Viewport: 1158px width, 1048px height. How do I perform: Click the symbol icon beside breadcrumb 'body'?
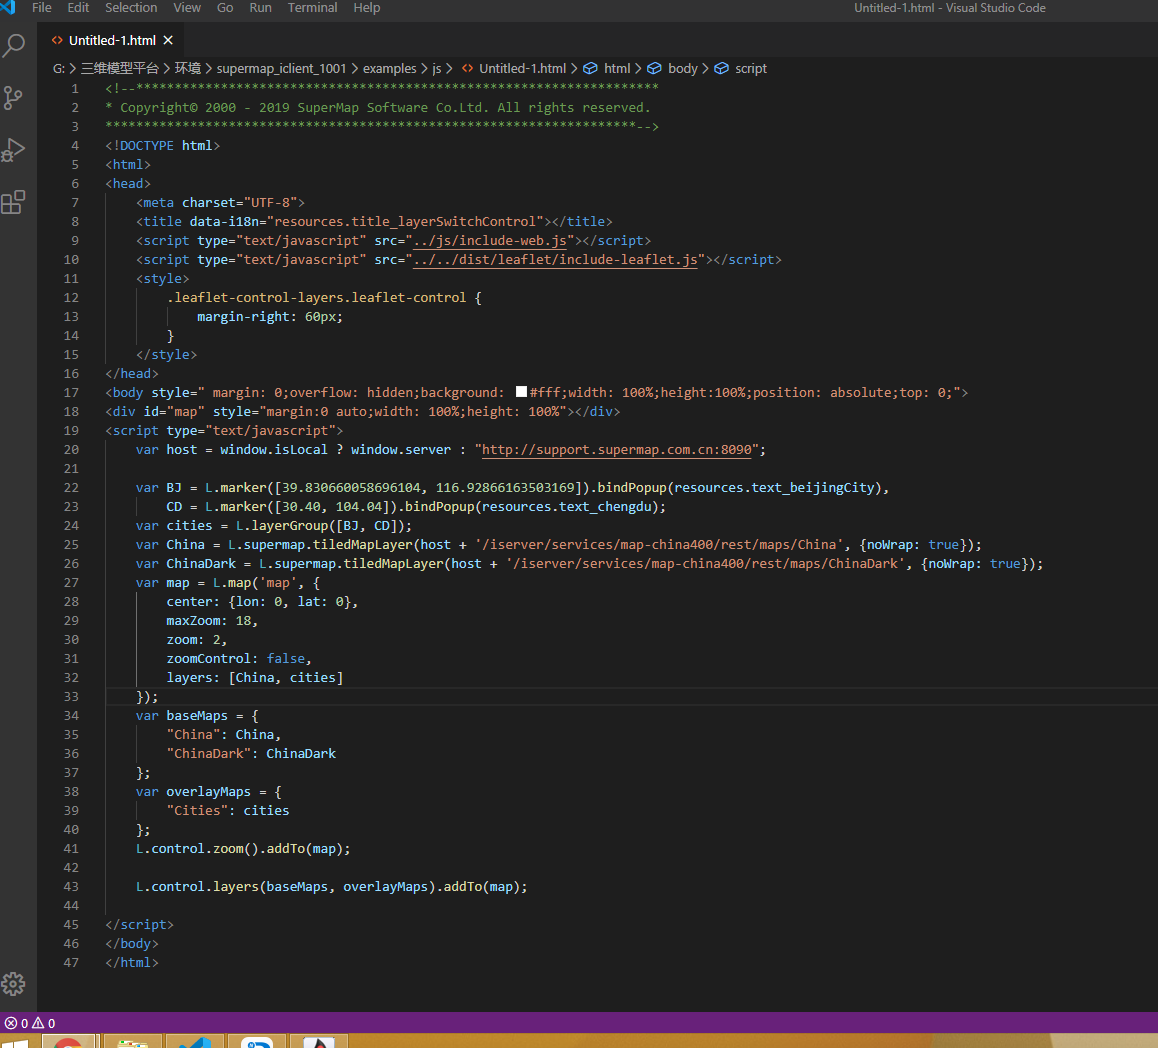654,69
